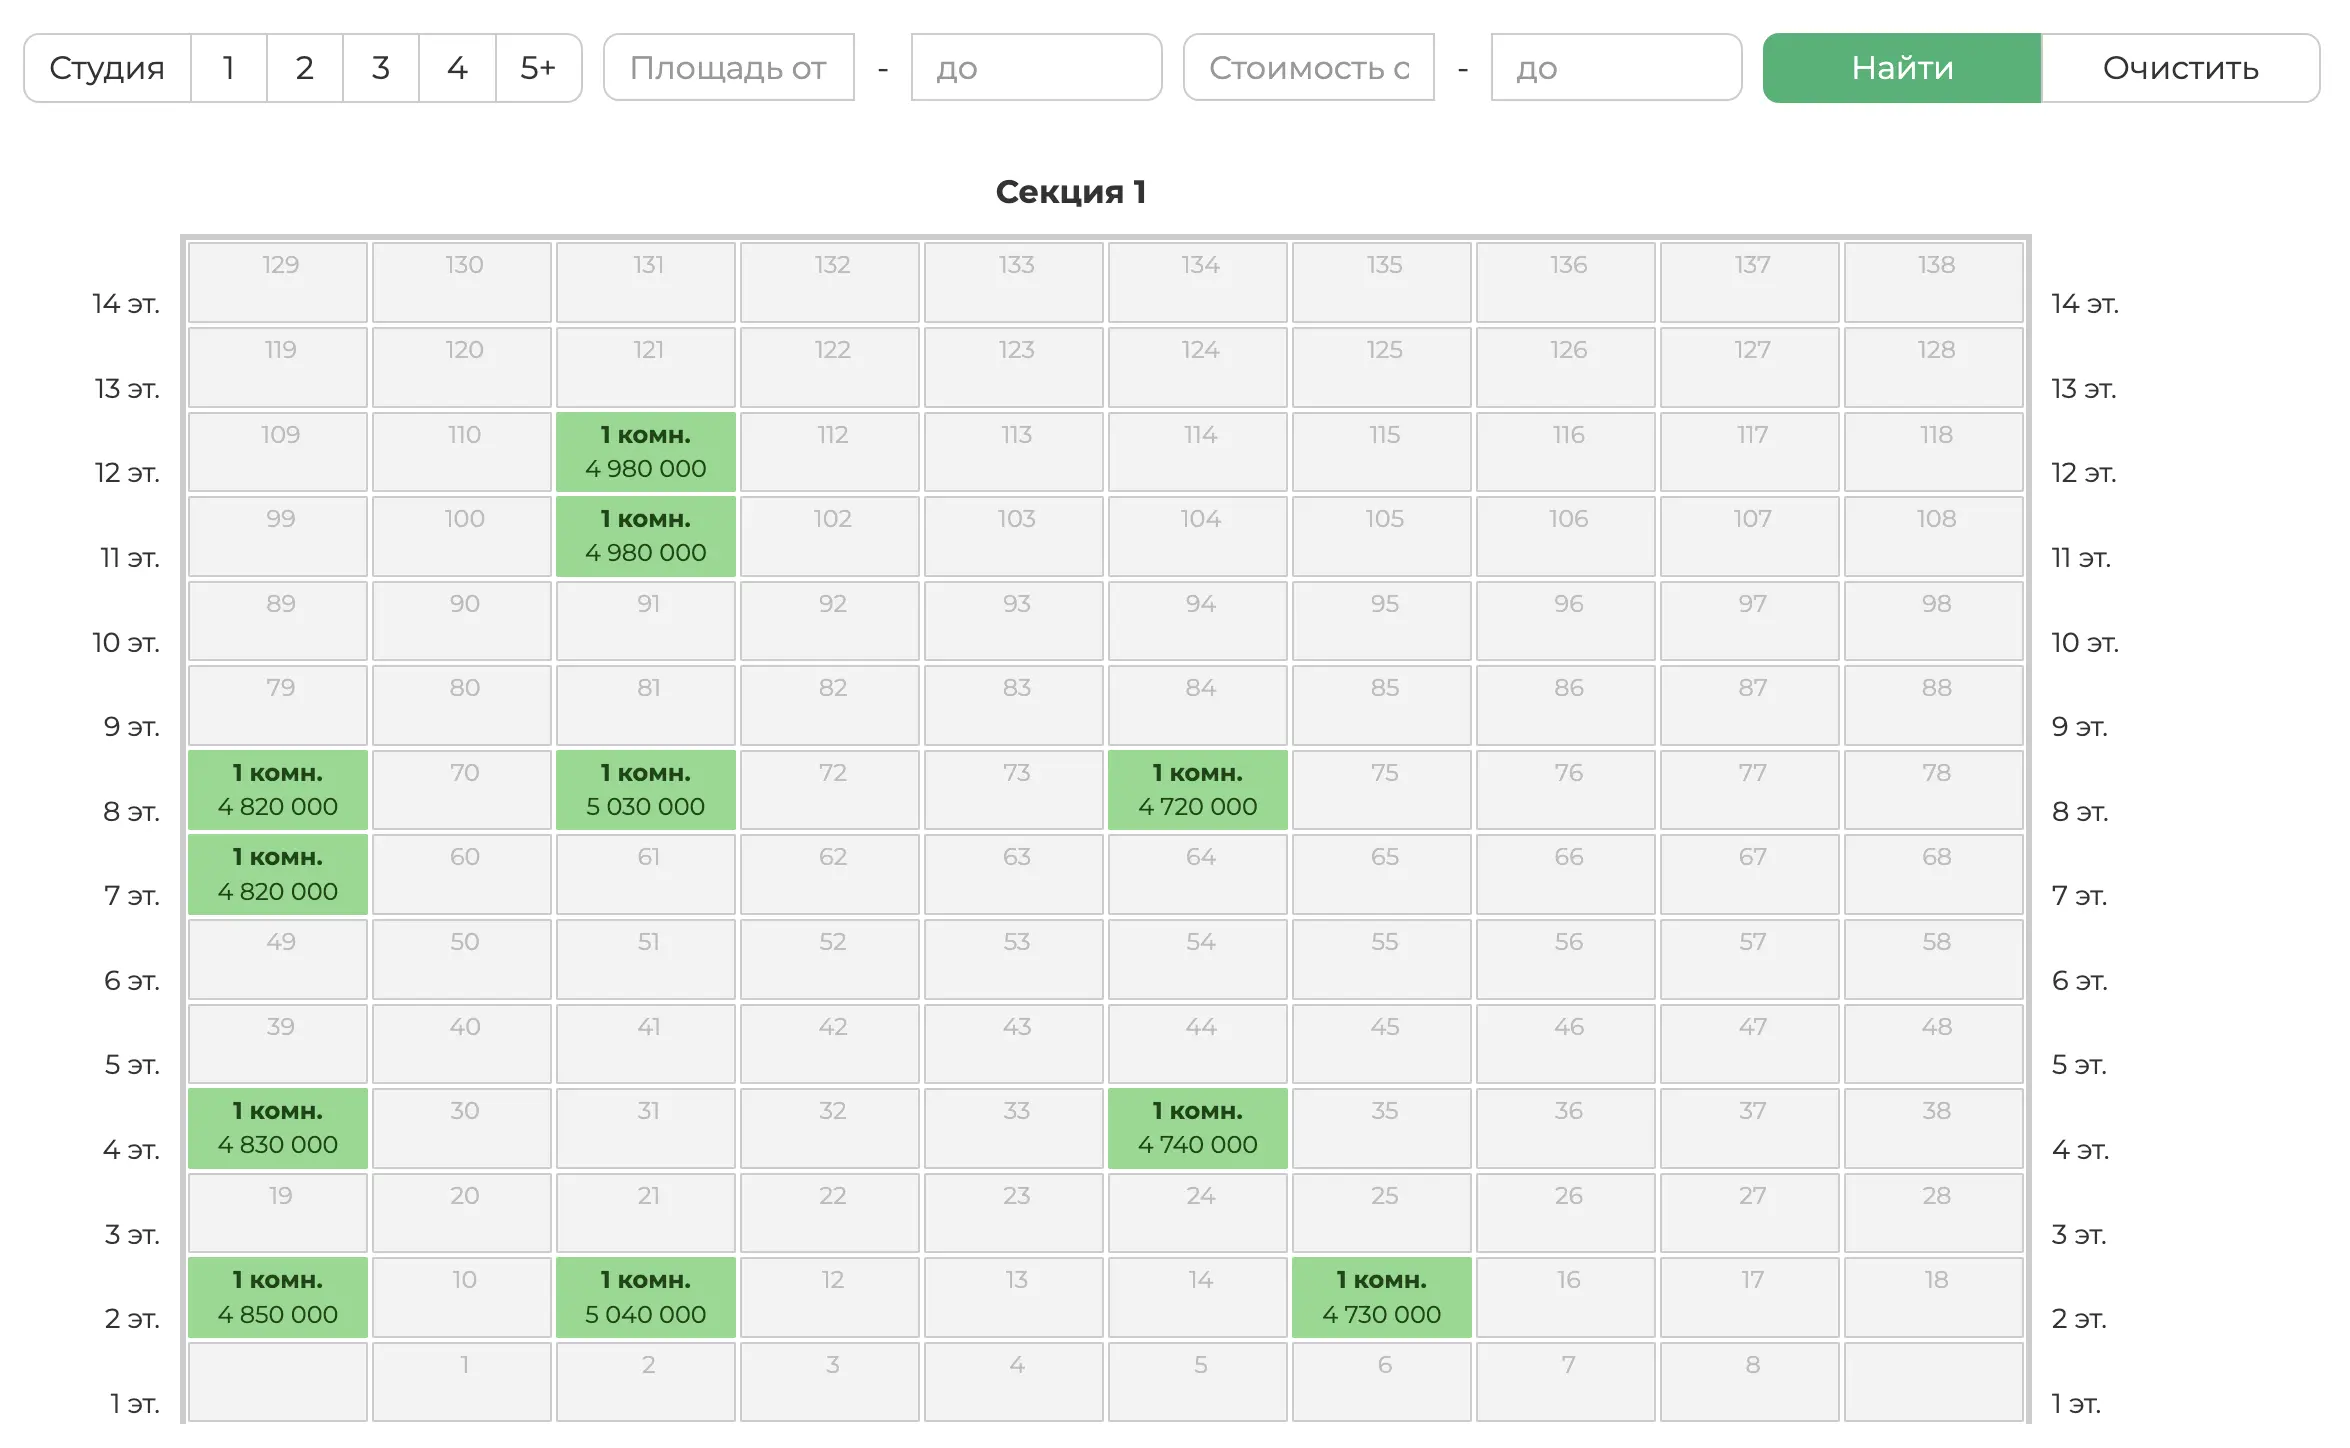Click the 7th floor apartment priced 4 820 000
Viewport: 2350px width, 1448px height.
click(x=278, y=874)
